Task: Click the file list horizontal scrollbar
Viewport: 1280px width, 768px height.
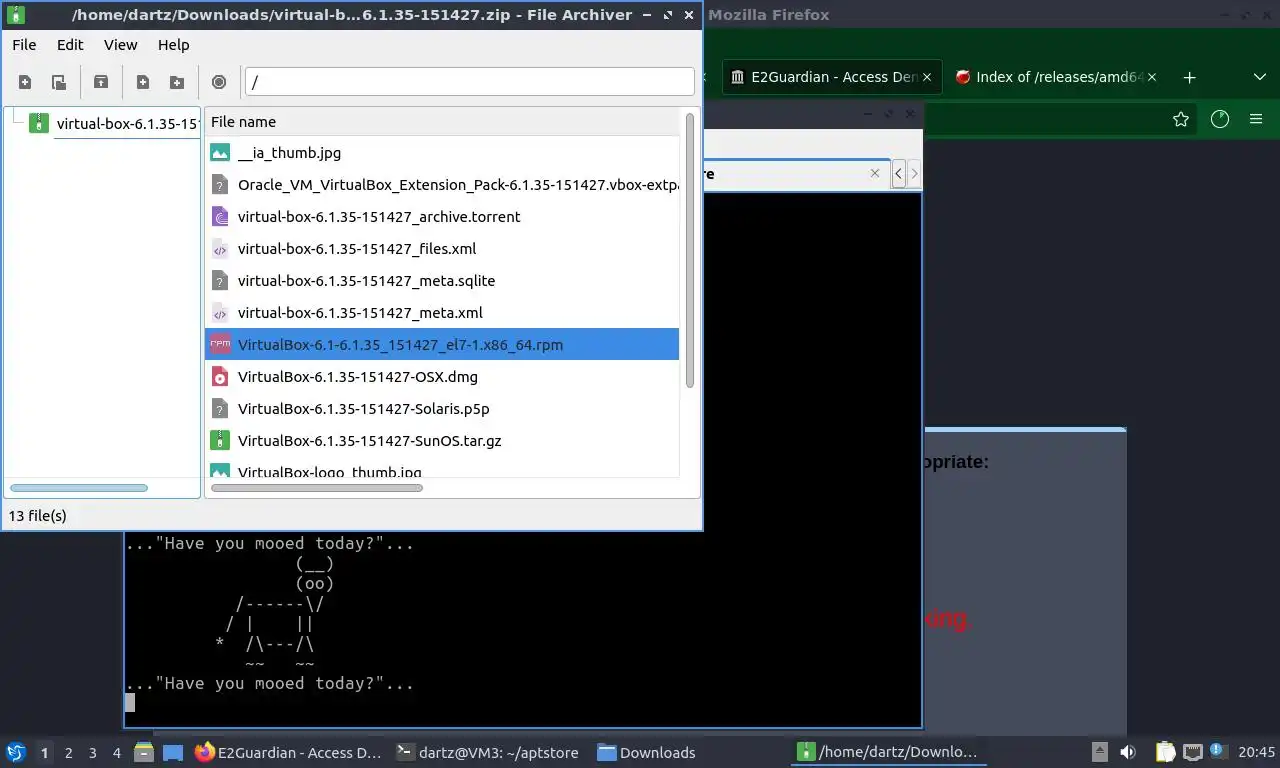Action: coord(317,488)
